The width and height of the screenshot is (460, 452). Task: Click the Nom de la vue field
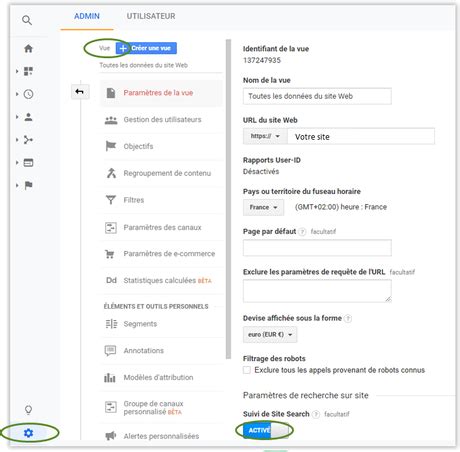point(317,96)
